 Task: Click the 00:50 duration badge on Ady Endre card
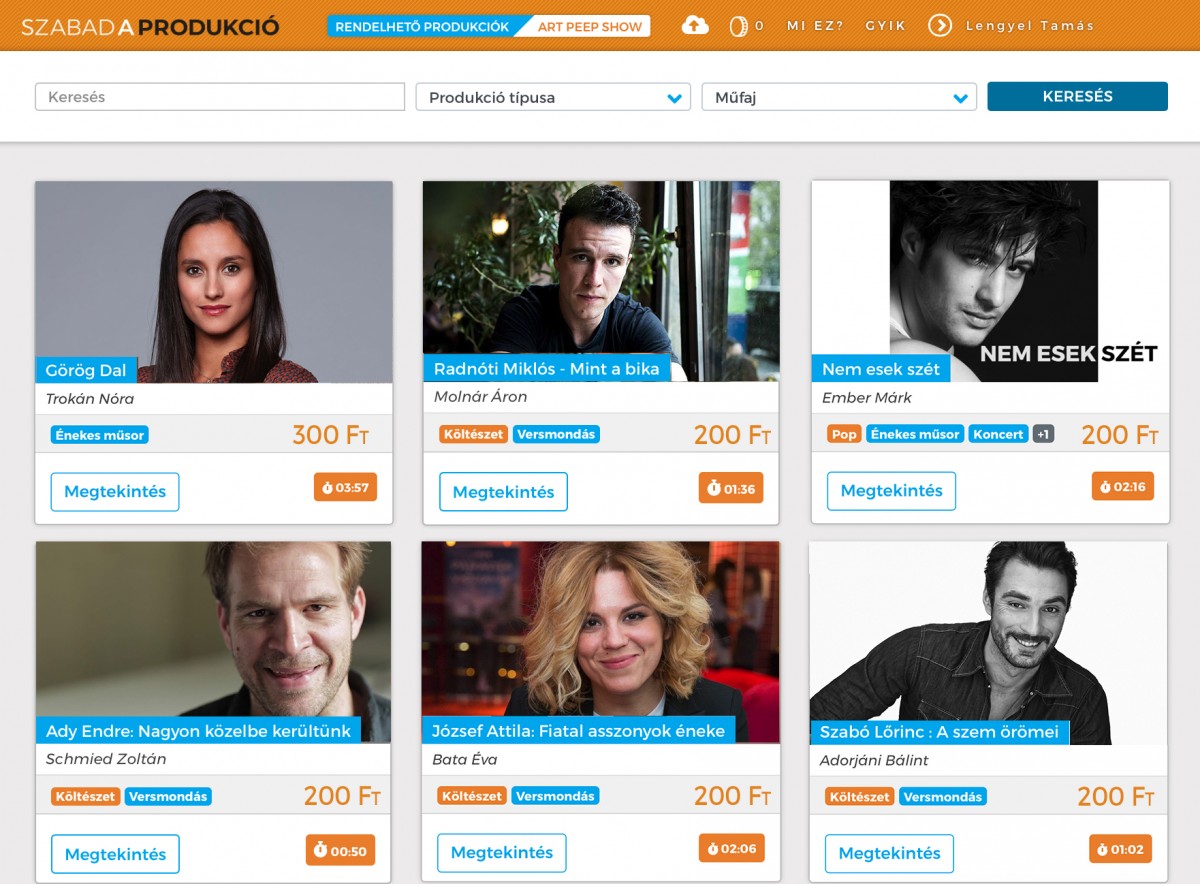click(340, 850)
